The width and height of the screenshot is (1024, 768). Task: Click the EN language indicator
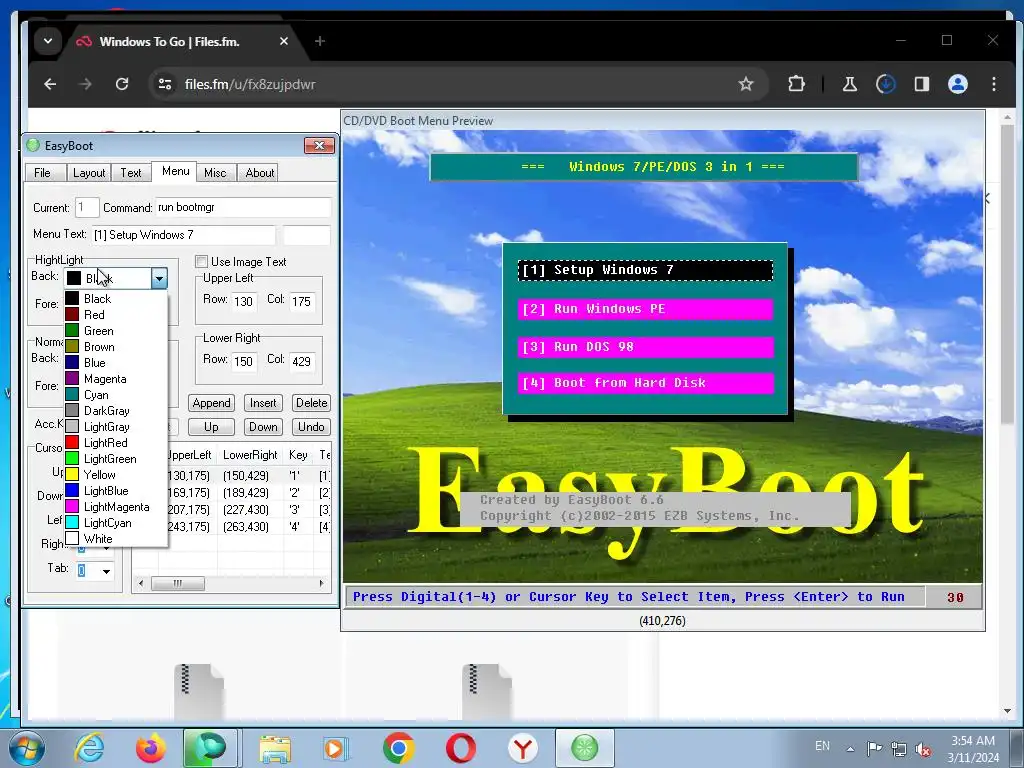(822, 746)
